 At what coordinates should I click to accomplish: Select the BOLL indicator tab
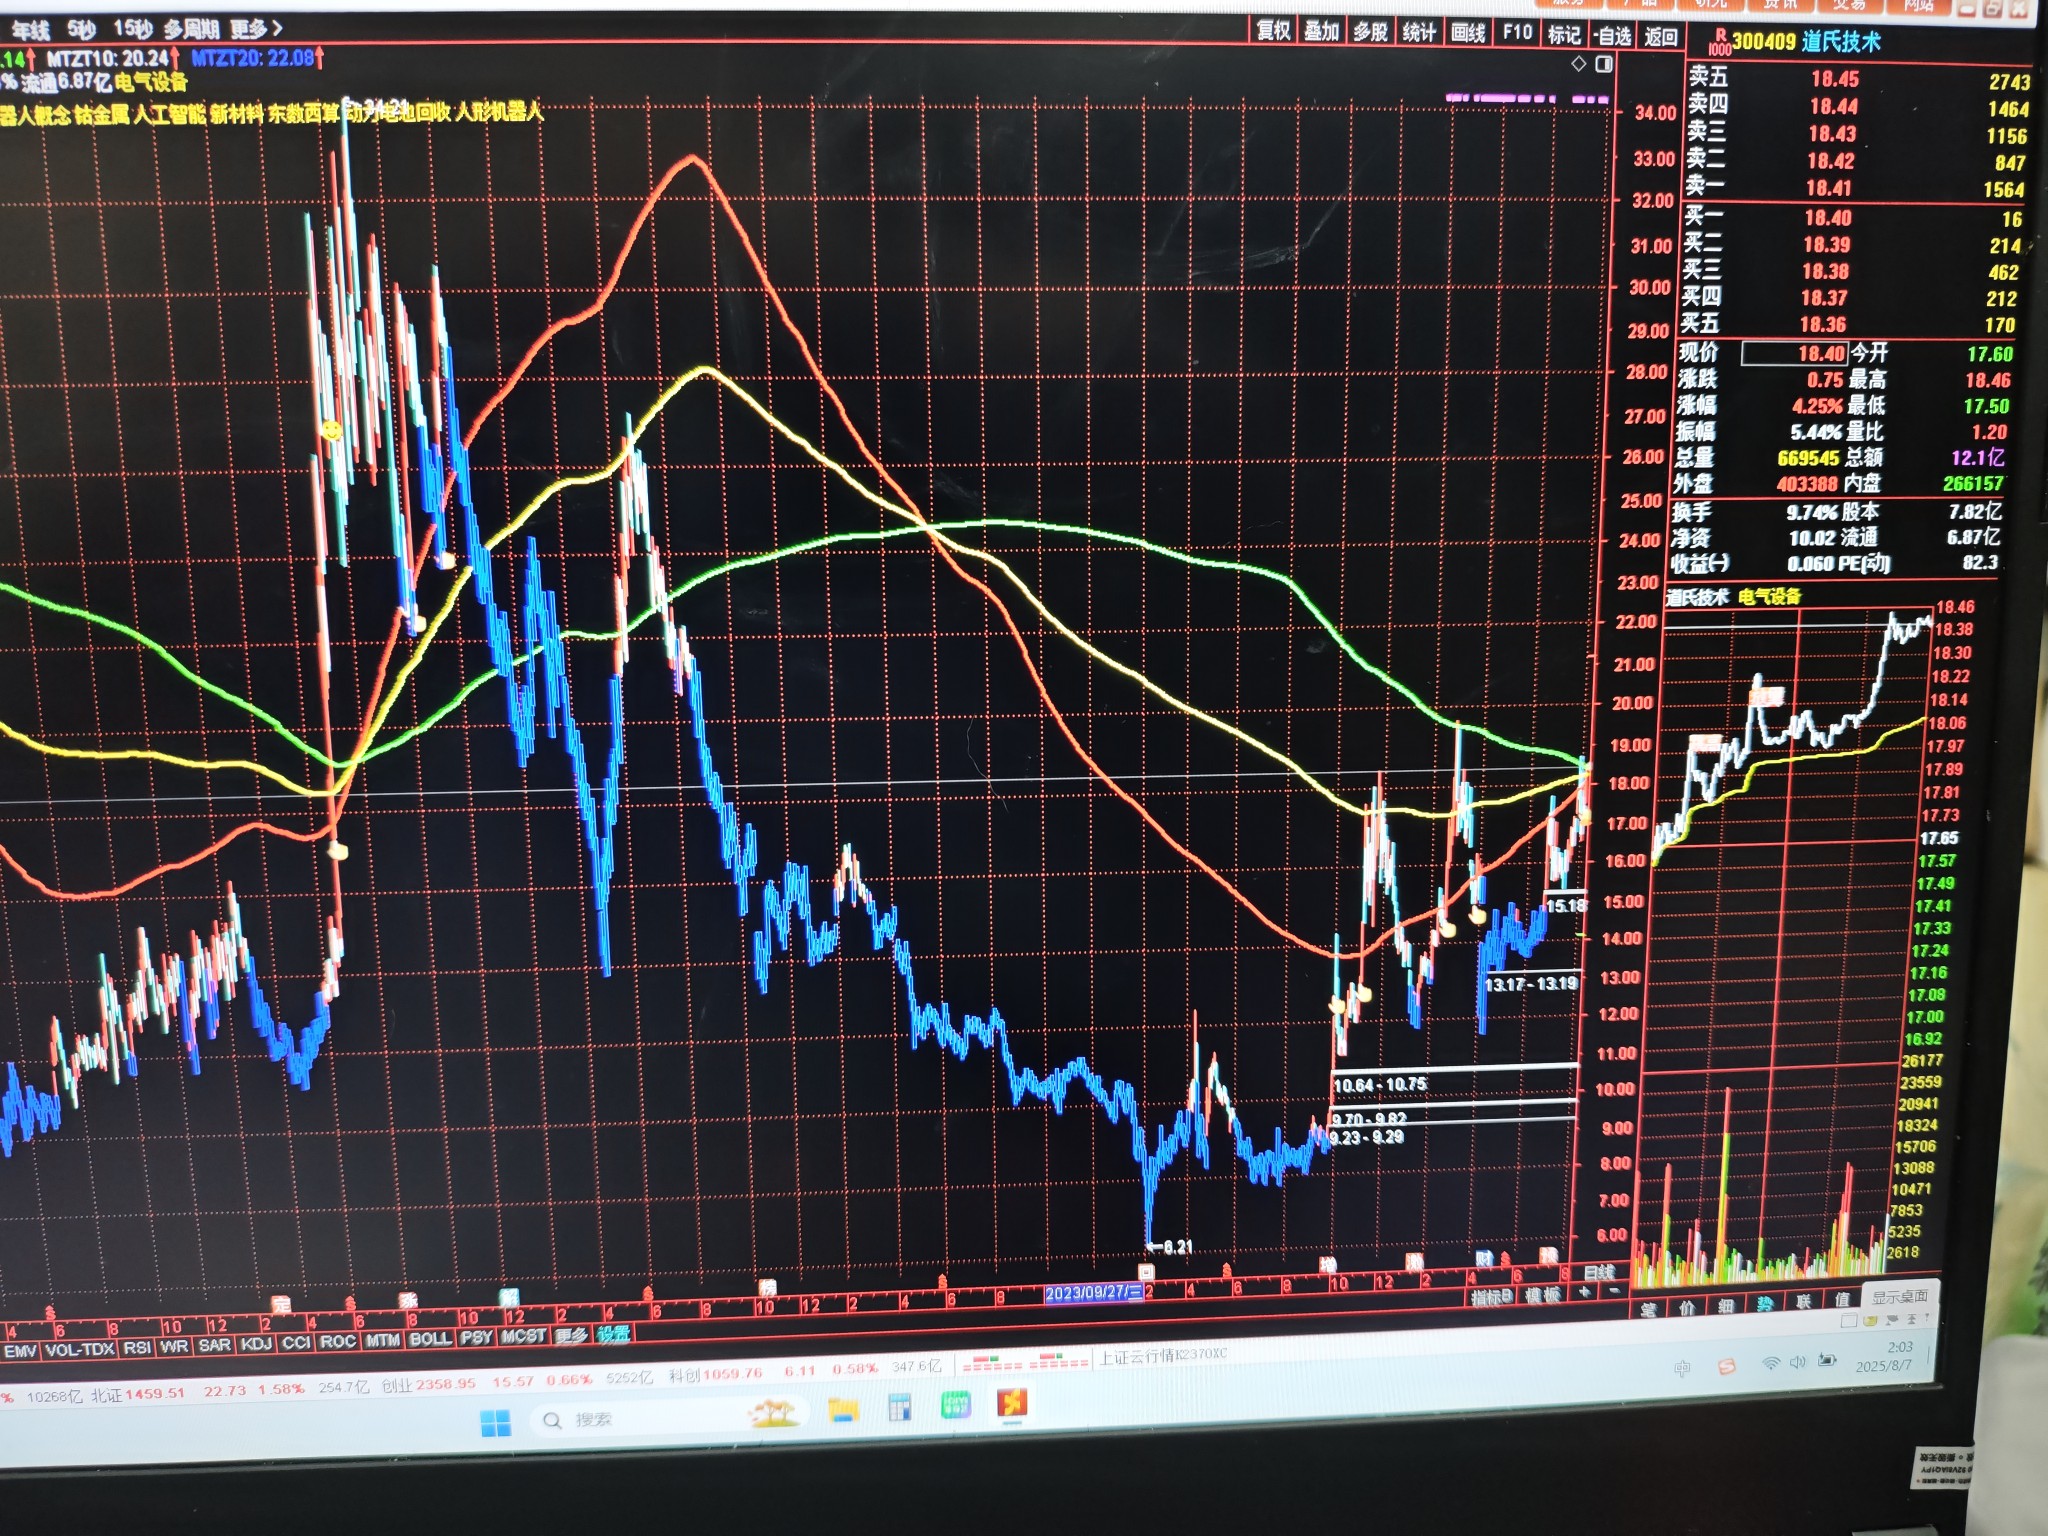430,1339
